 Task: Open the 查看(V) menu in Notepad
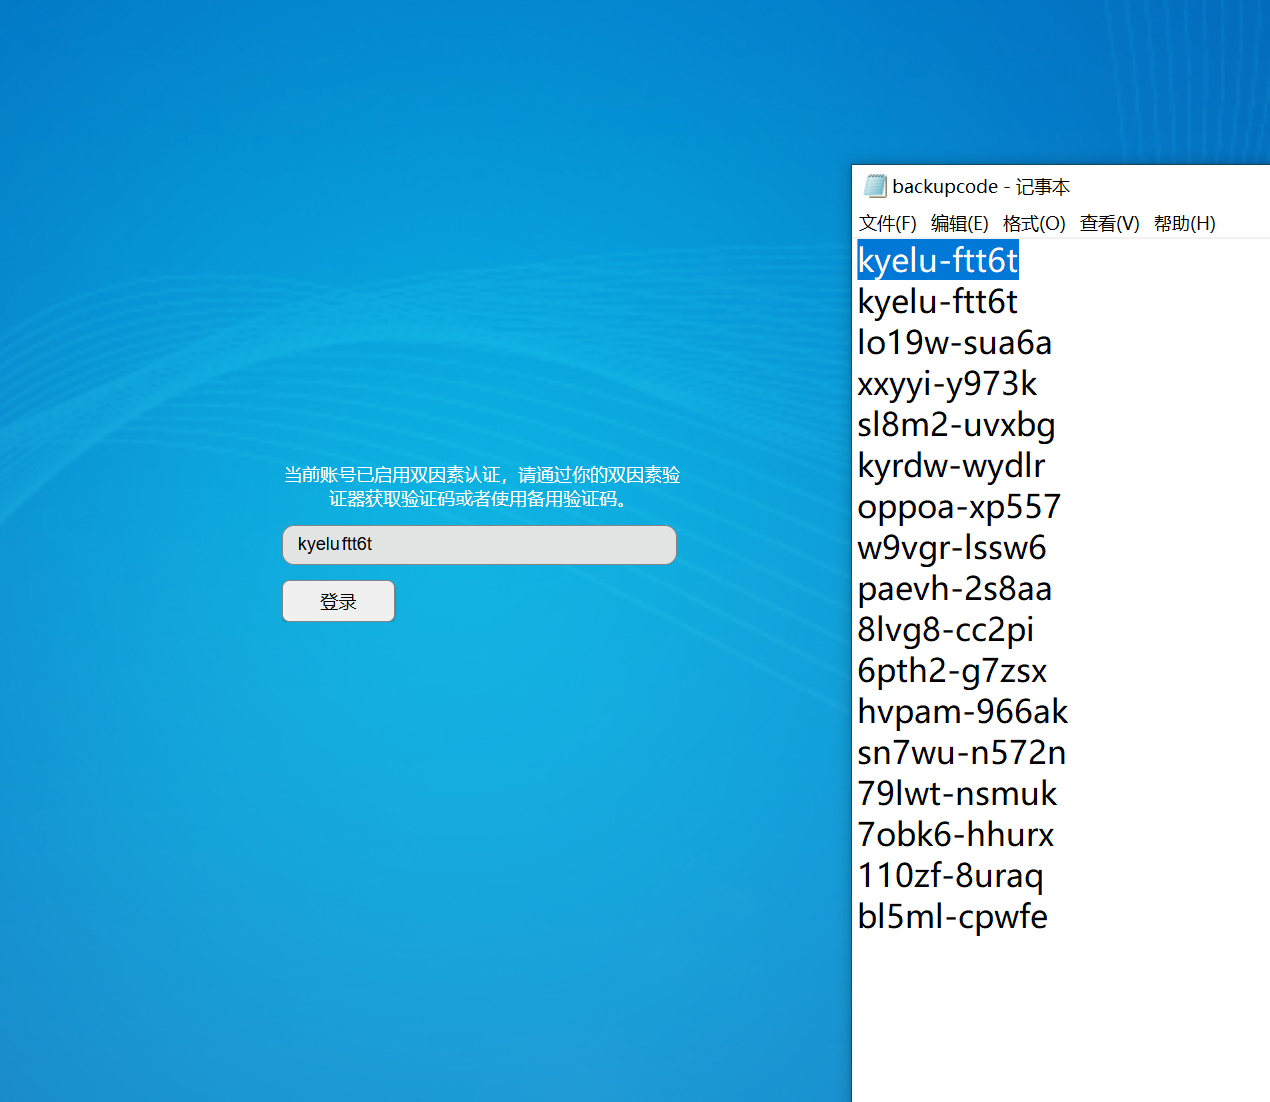click(x=1110, y=223)
